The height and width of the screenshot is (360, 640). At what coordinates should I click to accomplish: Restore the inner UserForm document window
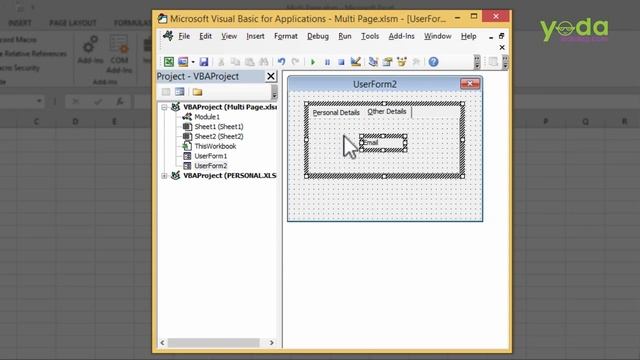tap(502, 36)
